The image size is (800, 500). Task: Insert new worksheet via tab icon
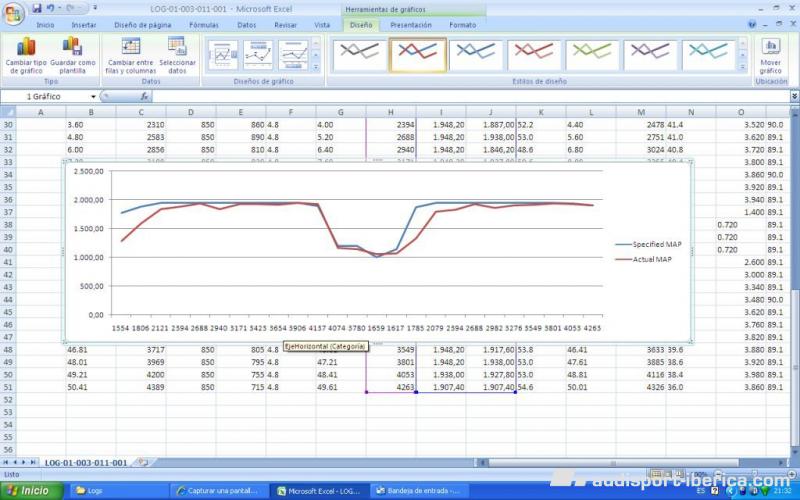[143, 462]
